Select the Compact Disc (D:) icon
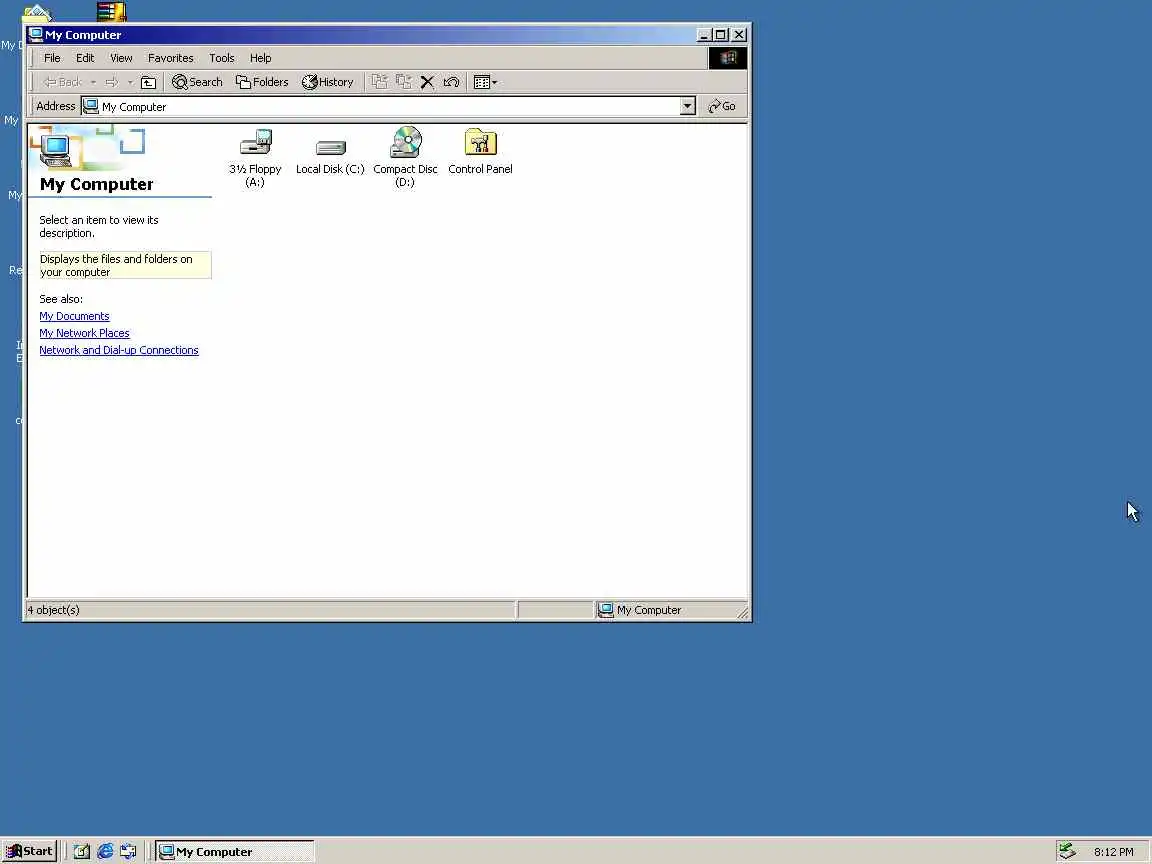This screenshot has height=864, width=1152. (x=406, y=142)
